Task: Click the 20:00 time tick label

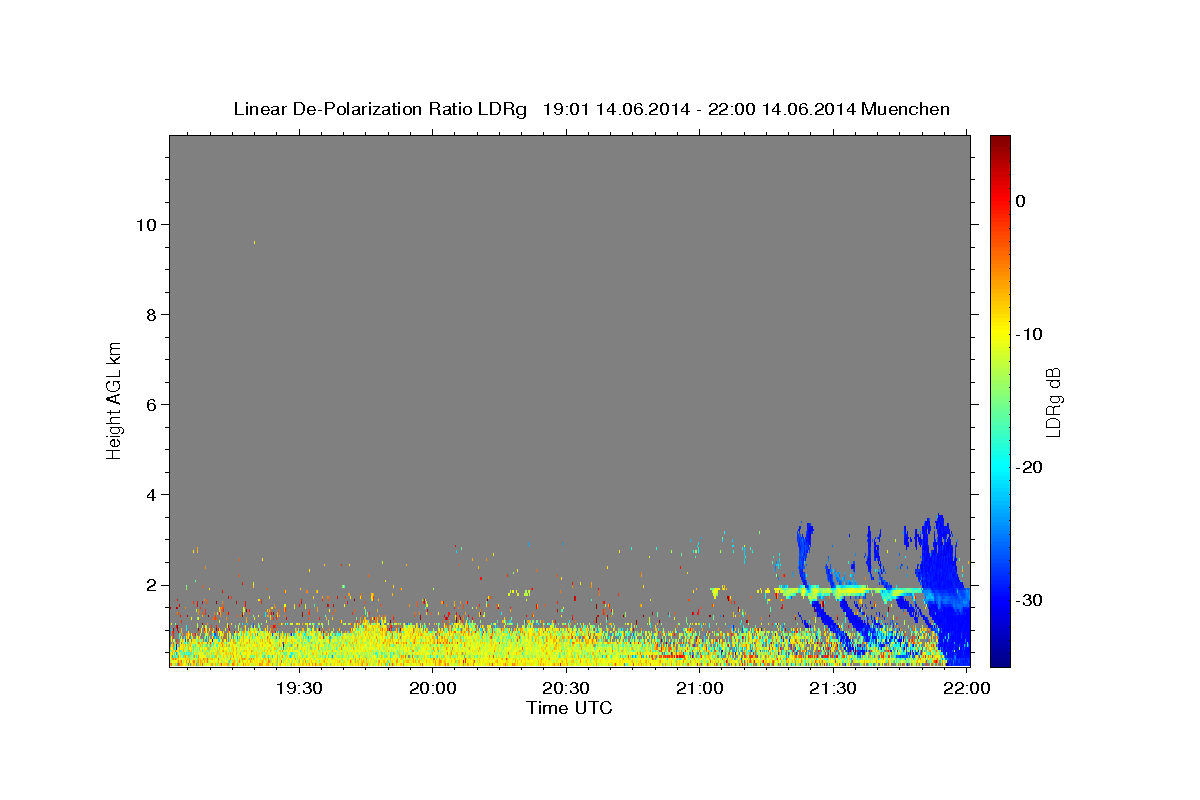Action: 433,688
